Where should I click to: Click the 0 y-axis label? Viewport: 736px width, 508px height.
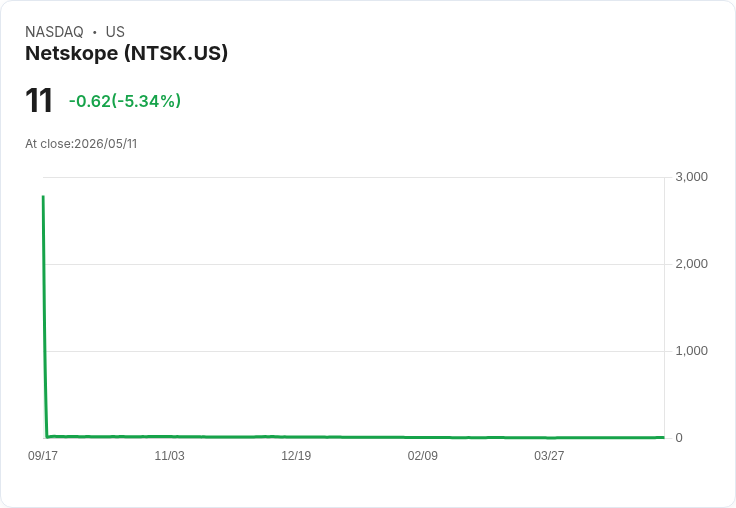[x=679, y=438]
